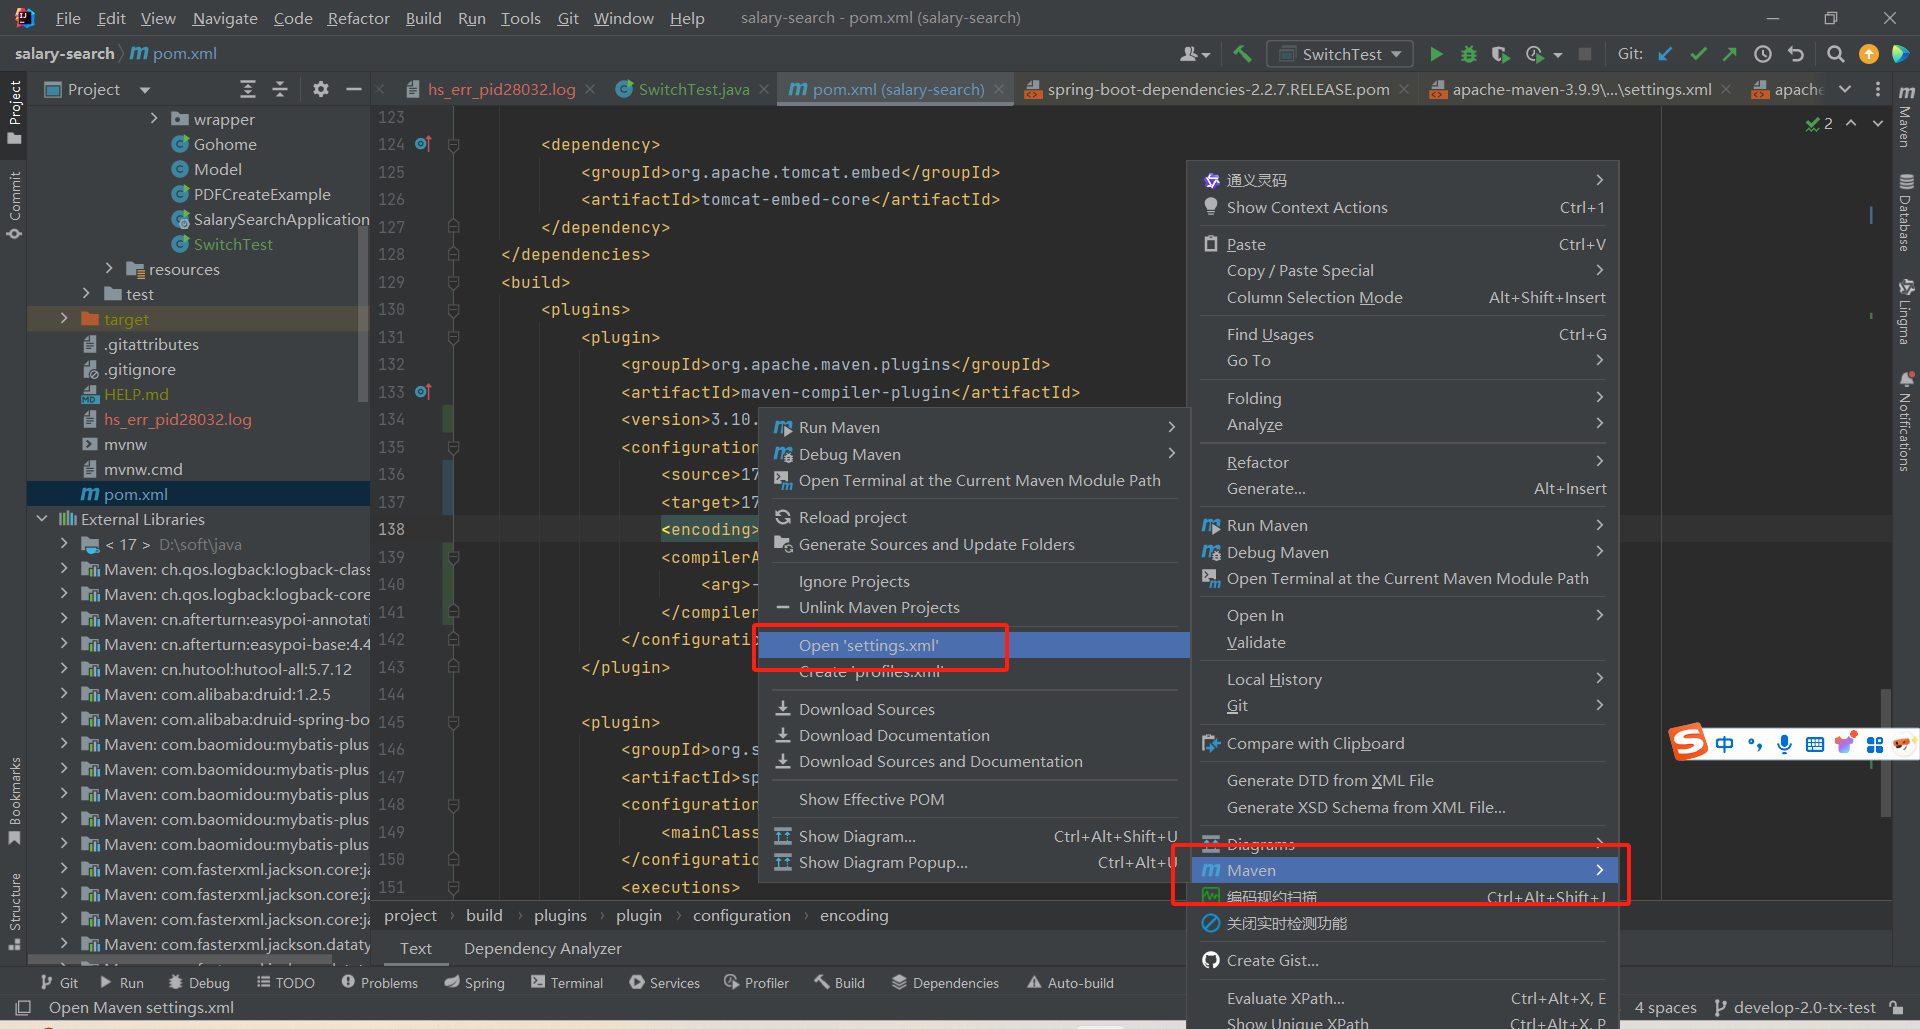Toggle Sogou IME Chinese mode
This screenshot has height=1029, width=1920.
tap(1724, 744)
